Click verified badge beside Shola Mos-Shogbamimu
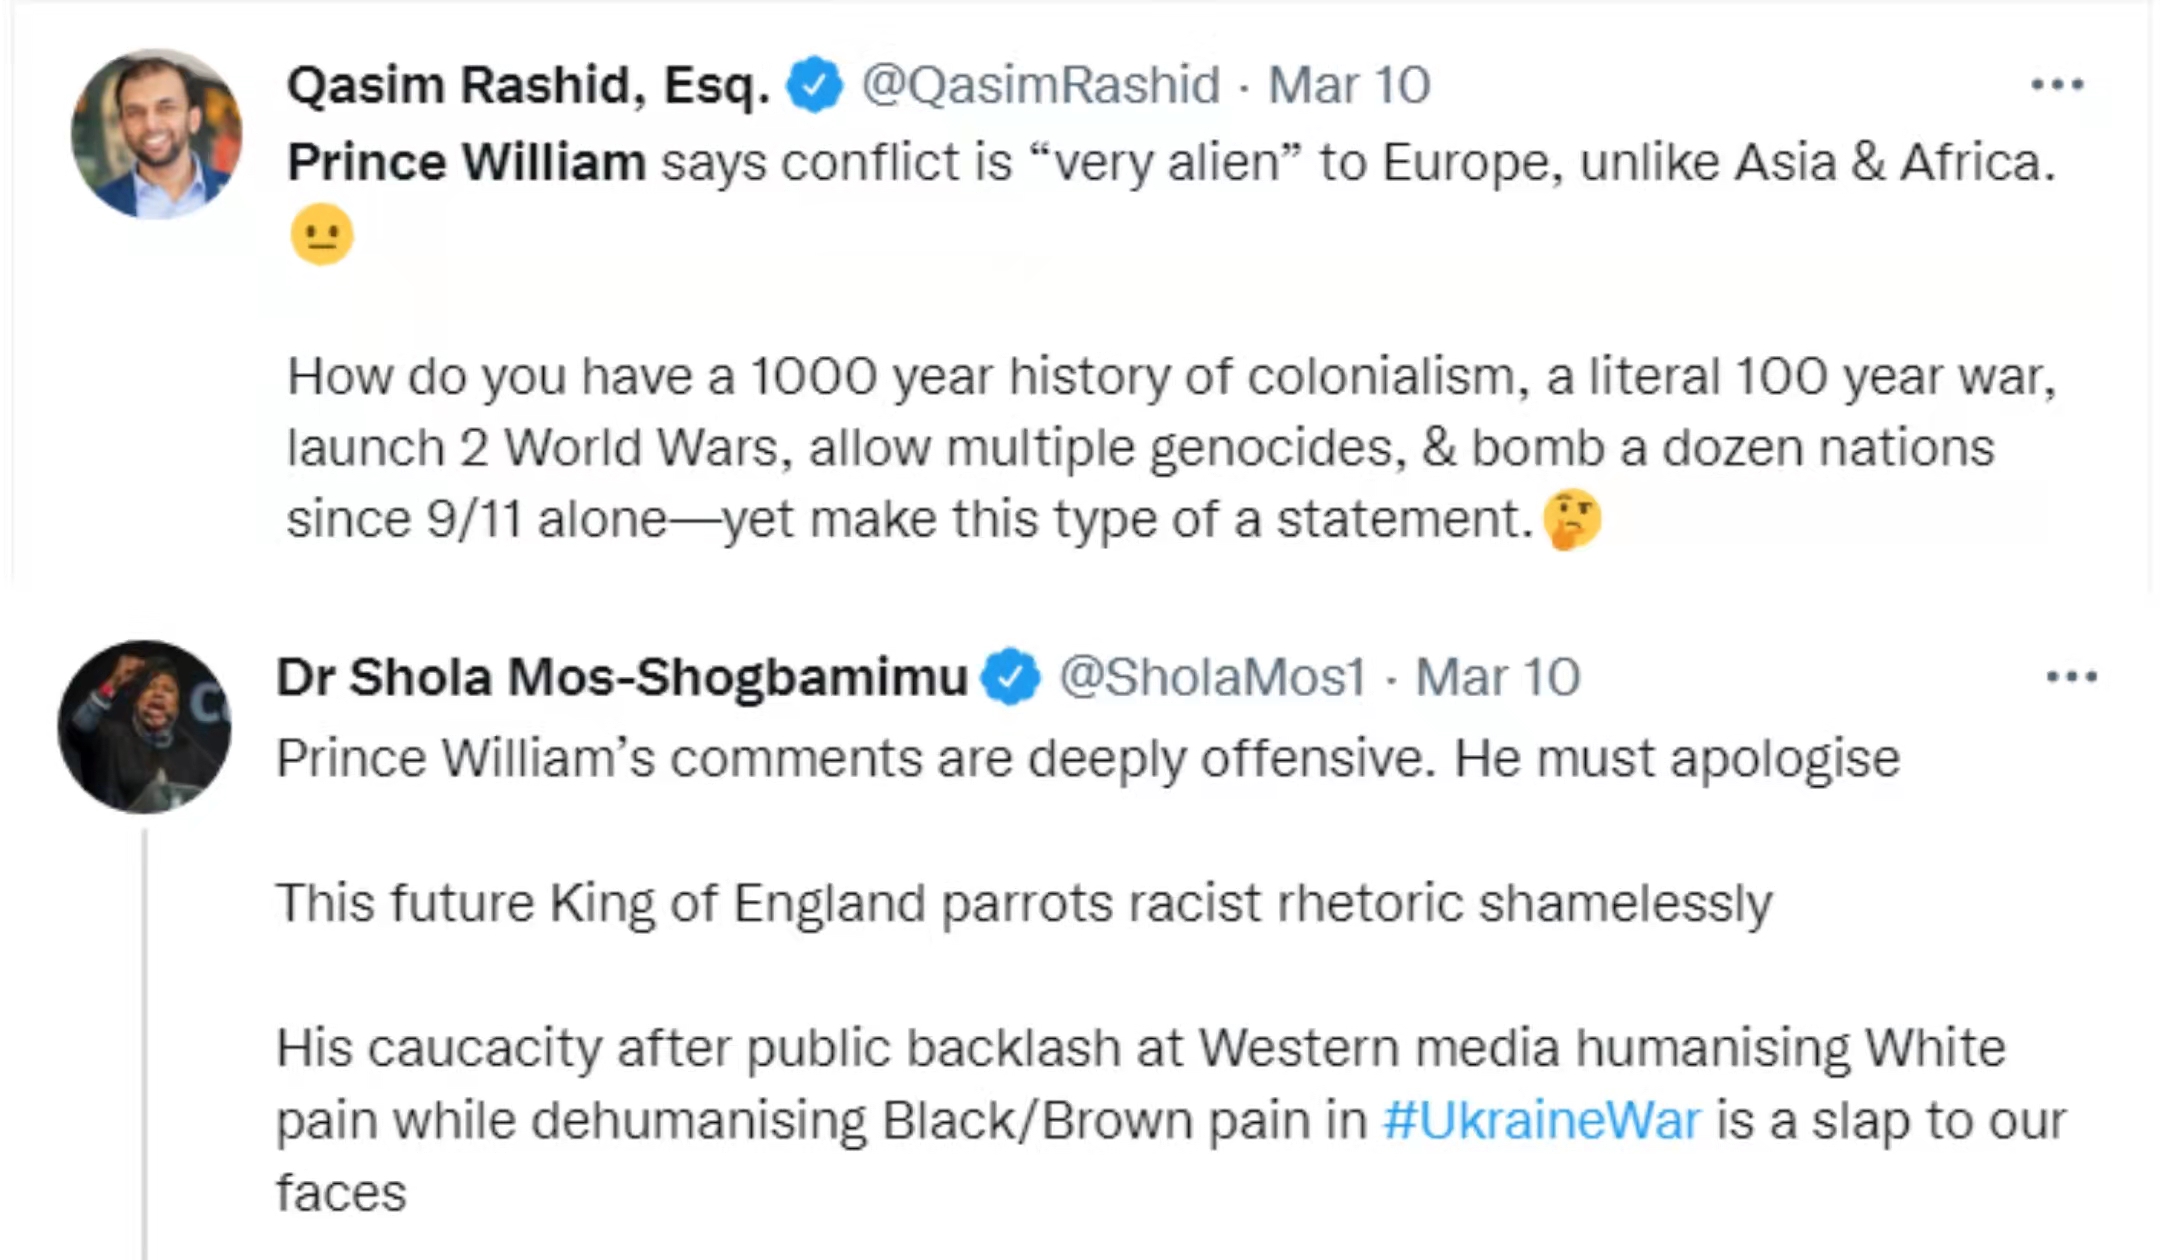 pos(1011,677)
